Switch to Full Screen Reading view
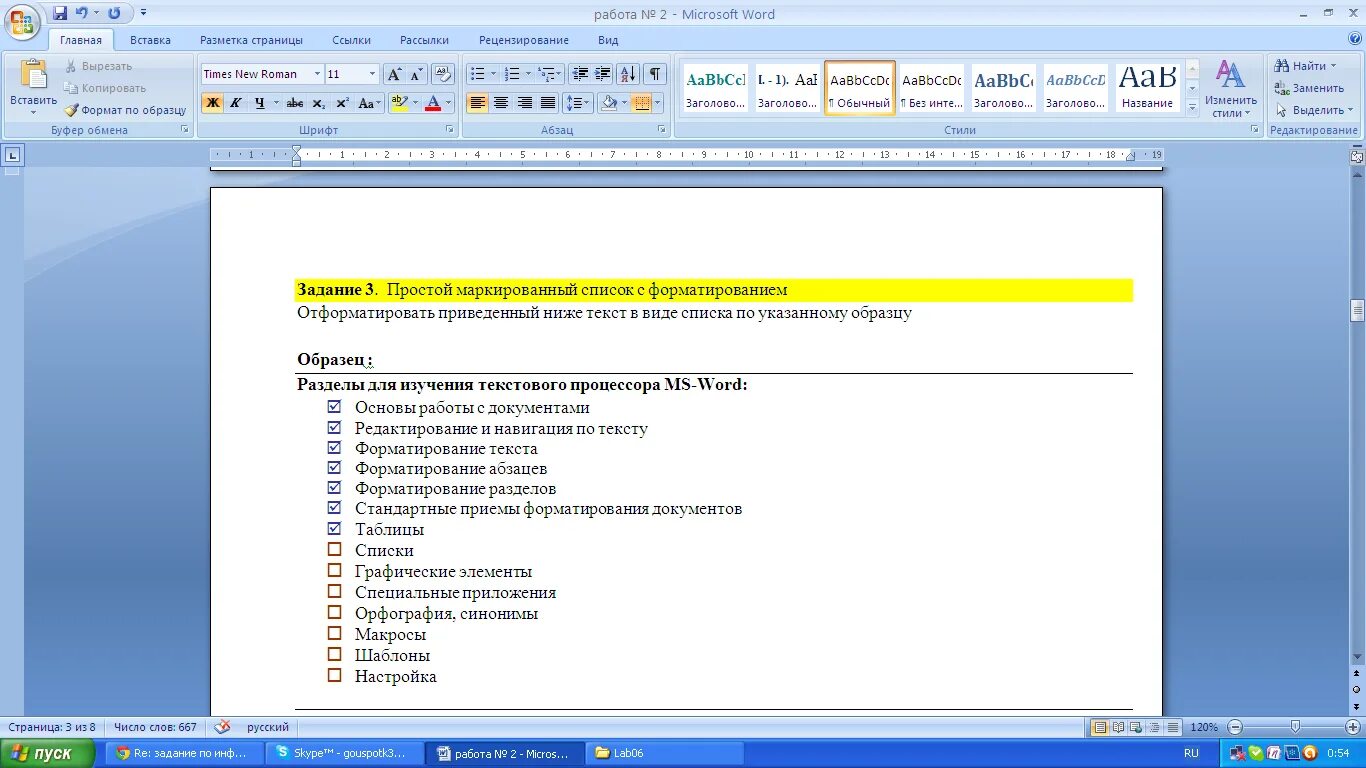 (x=1119, y=727)
